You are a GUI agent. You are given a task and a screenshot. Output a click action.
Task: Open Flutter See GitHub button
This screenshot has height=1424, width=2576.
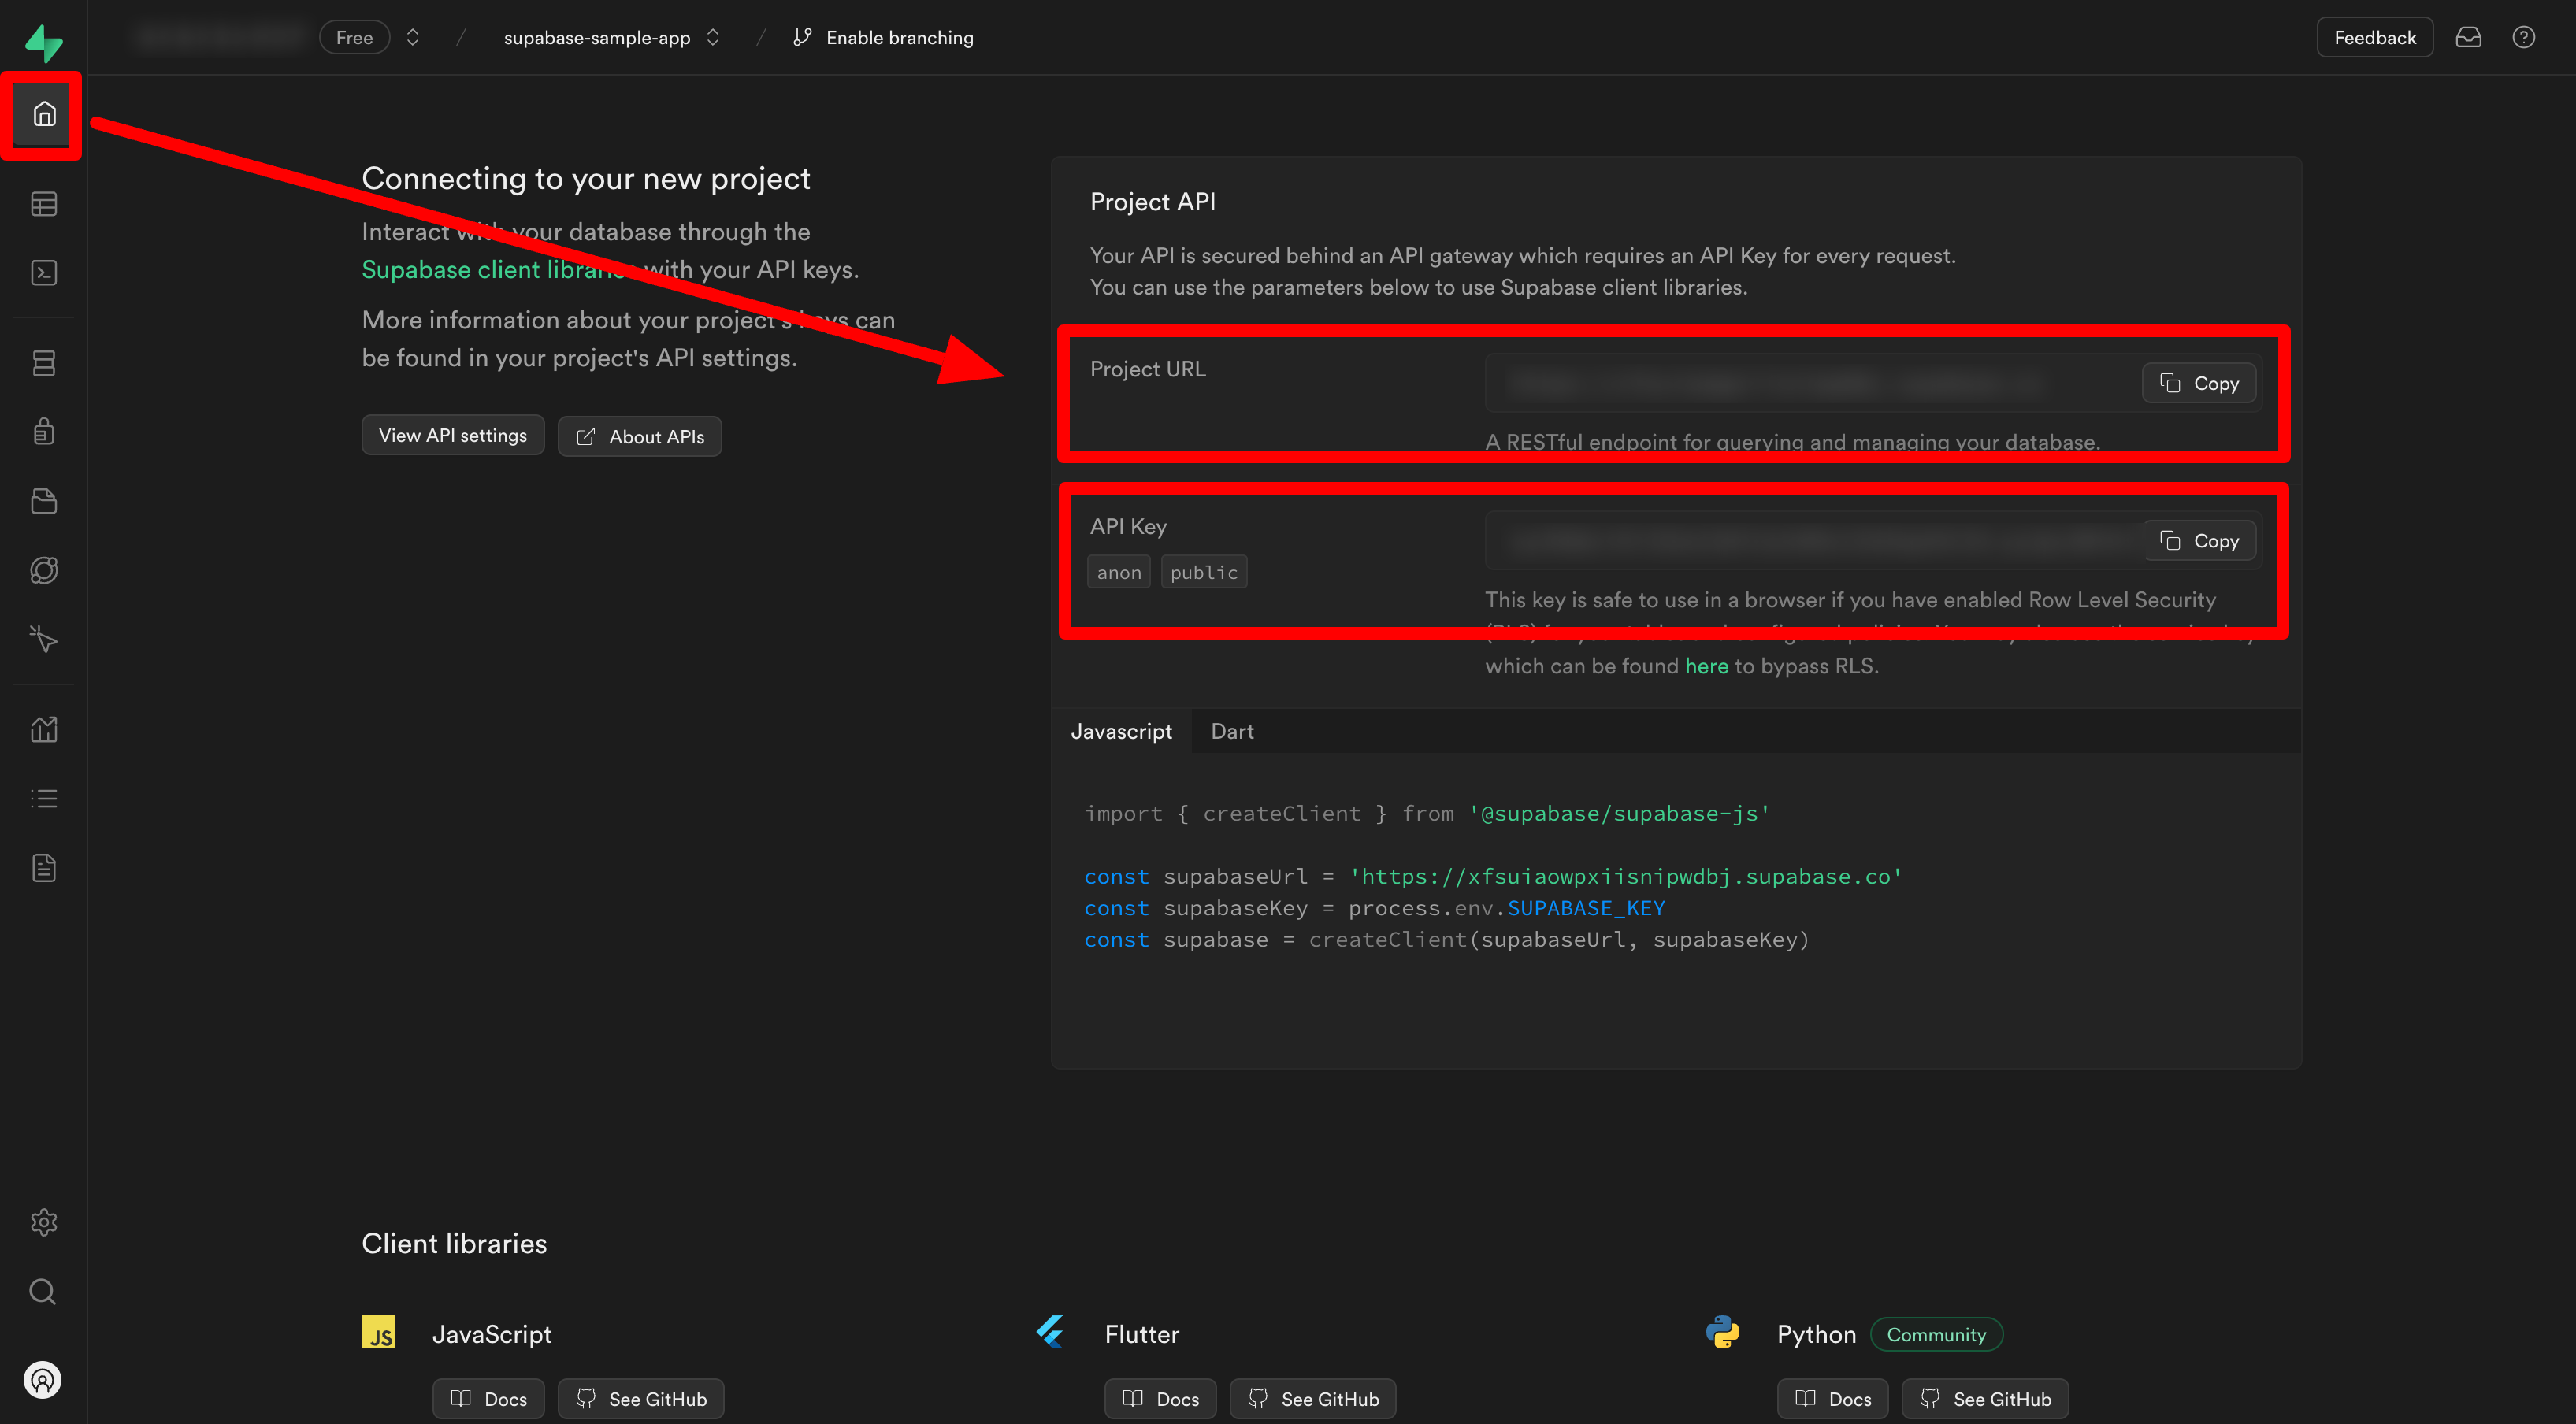pyautogui.click(x=1313, y=1398)
